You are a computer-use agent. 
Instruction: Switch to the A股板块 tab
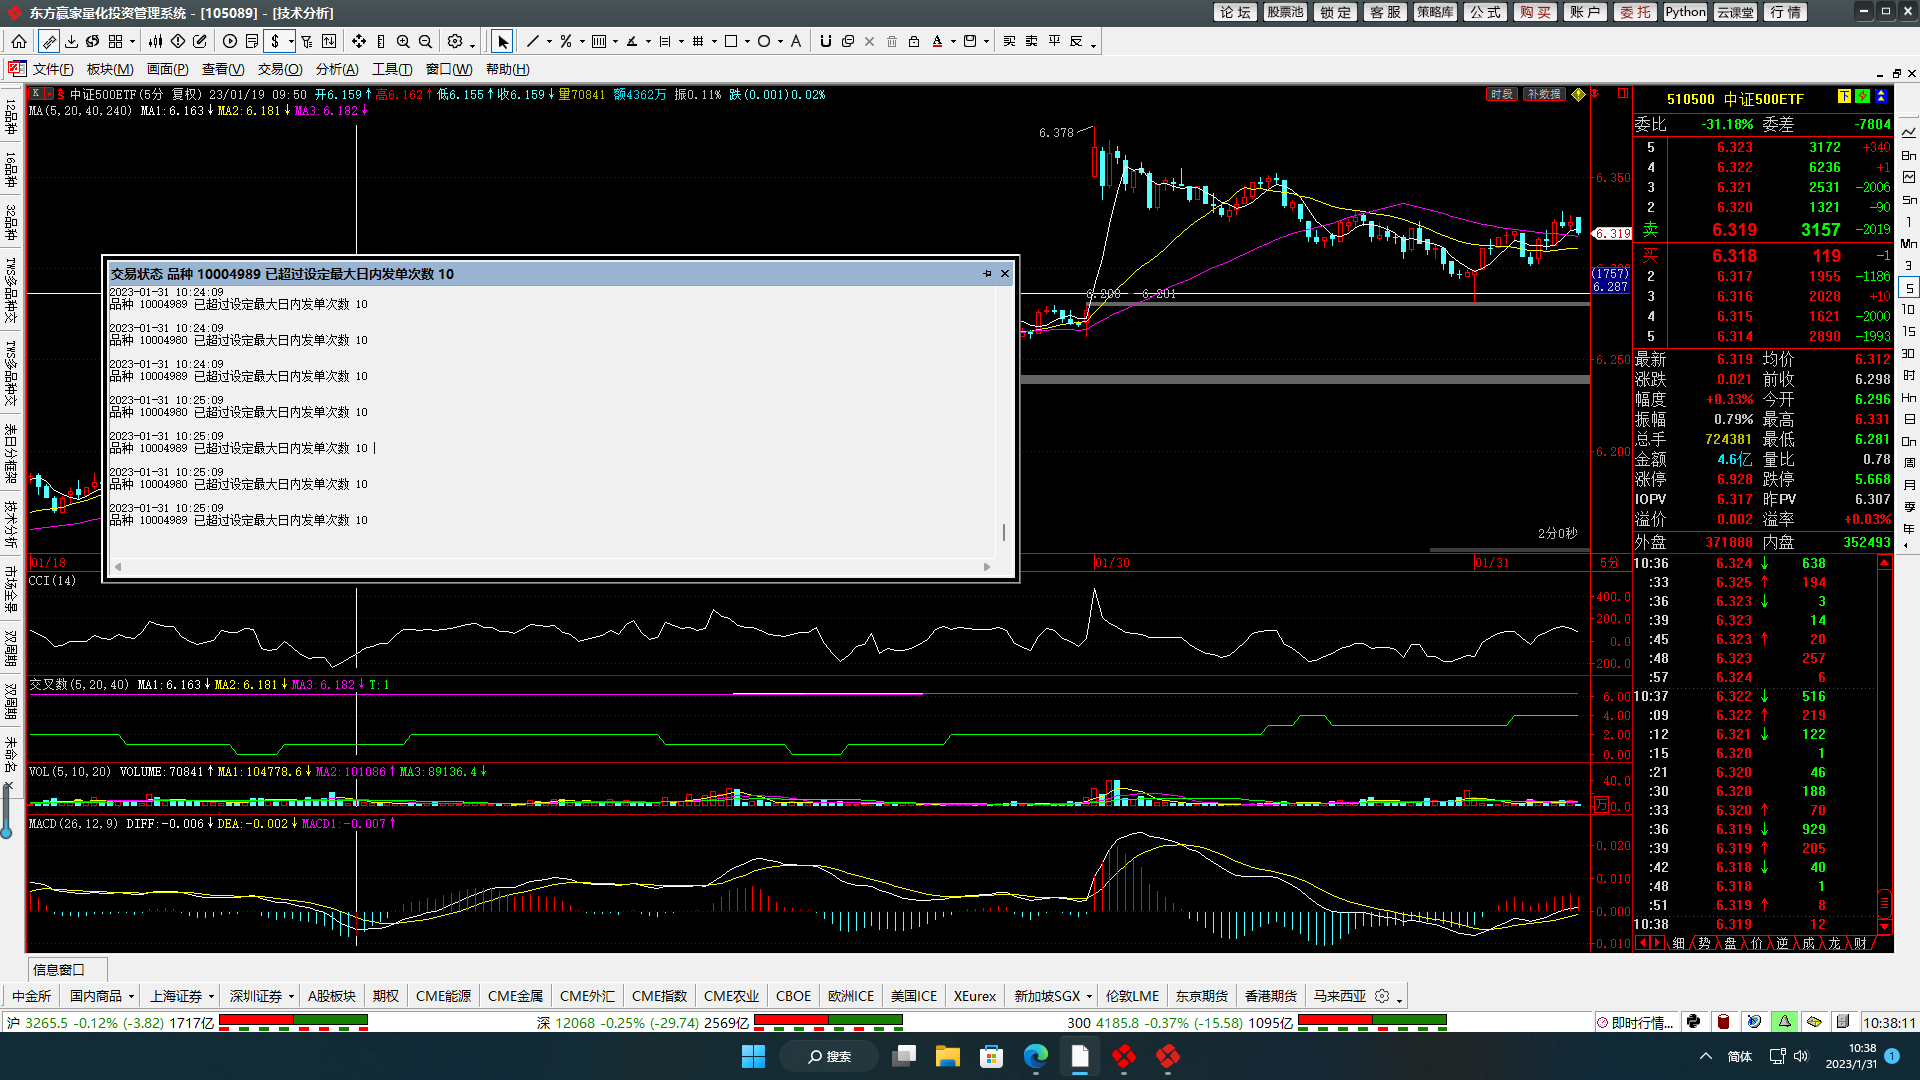click(332, 996)
